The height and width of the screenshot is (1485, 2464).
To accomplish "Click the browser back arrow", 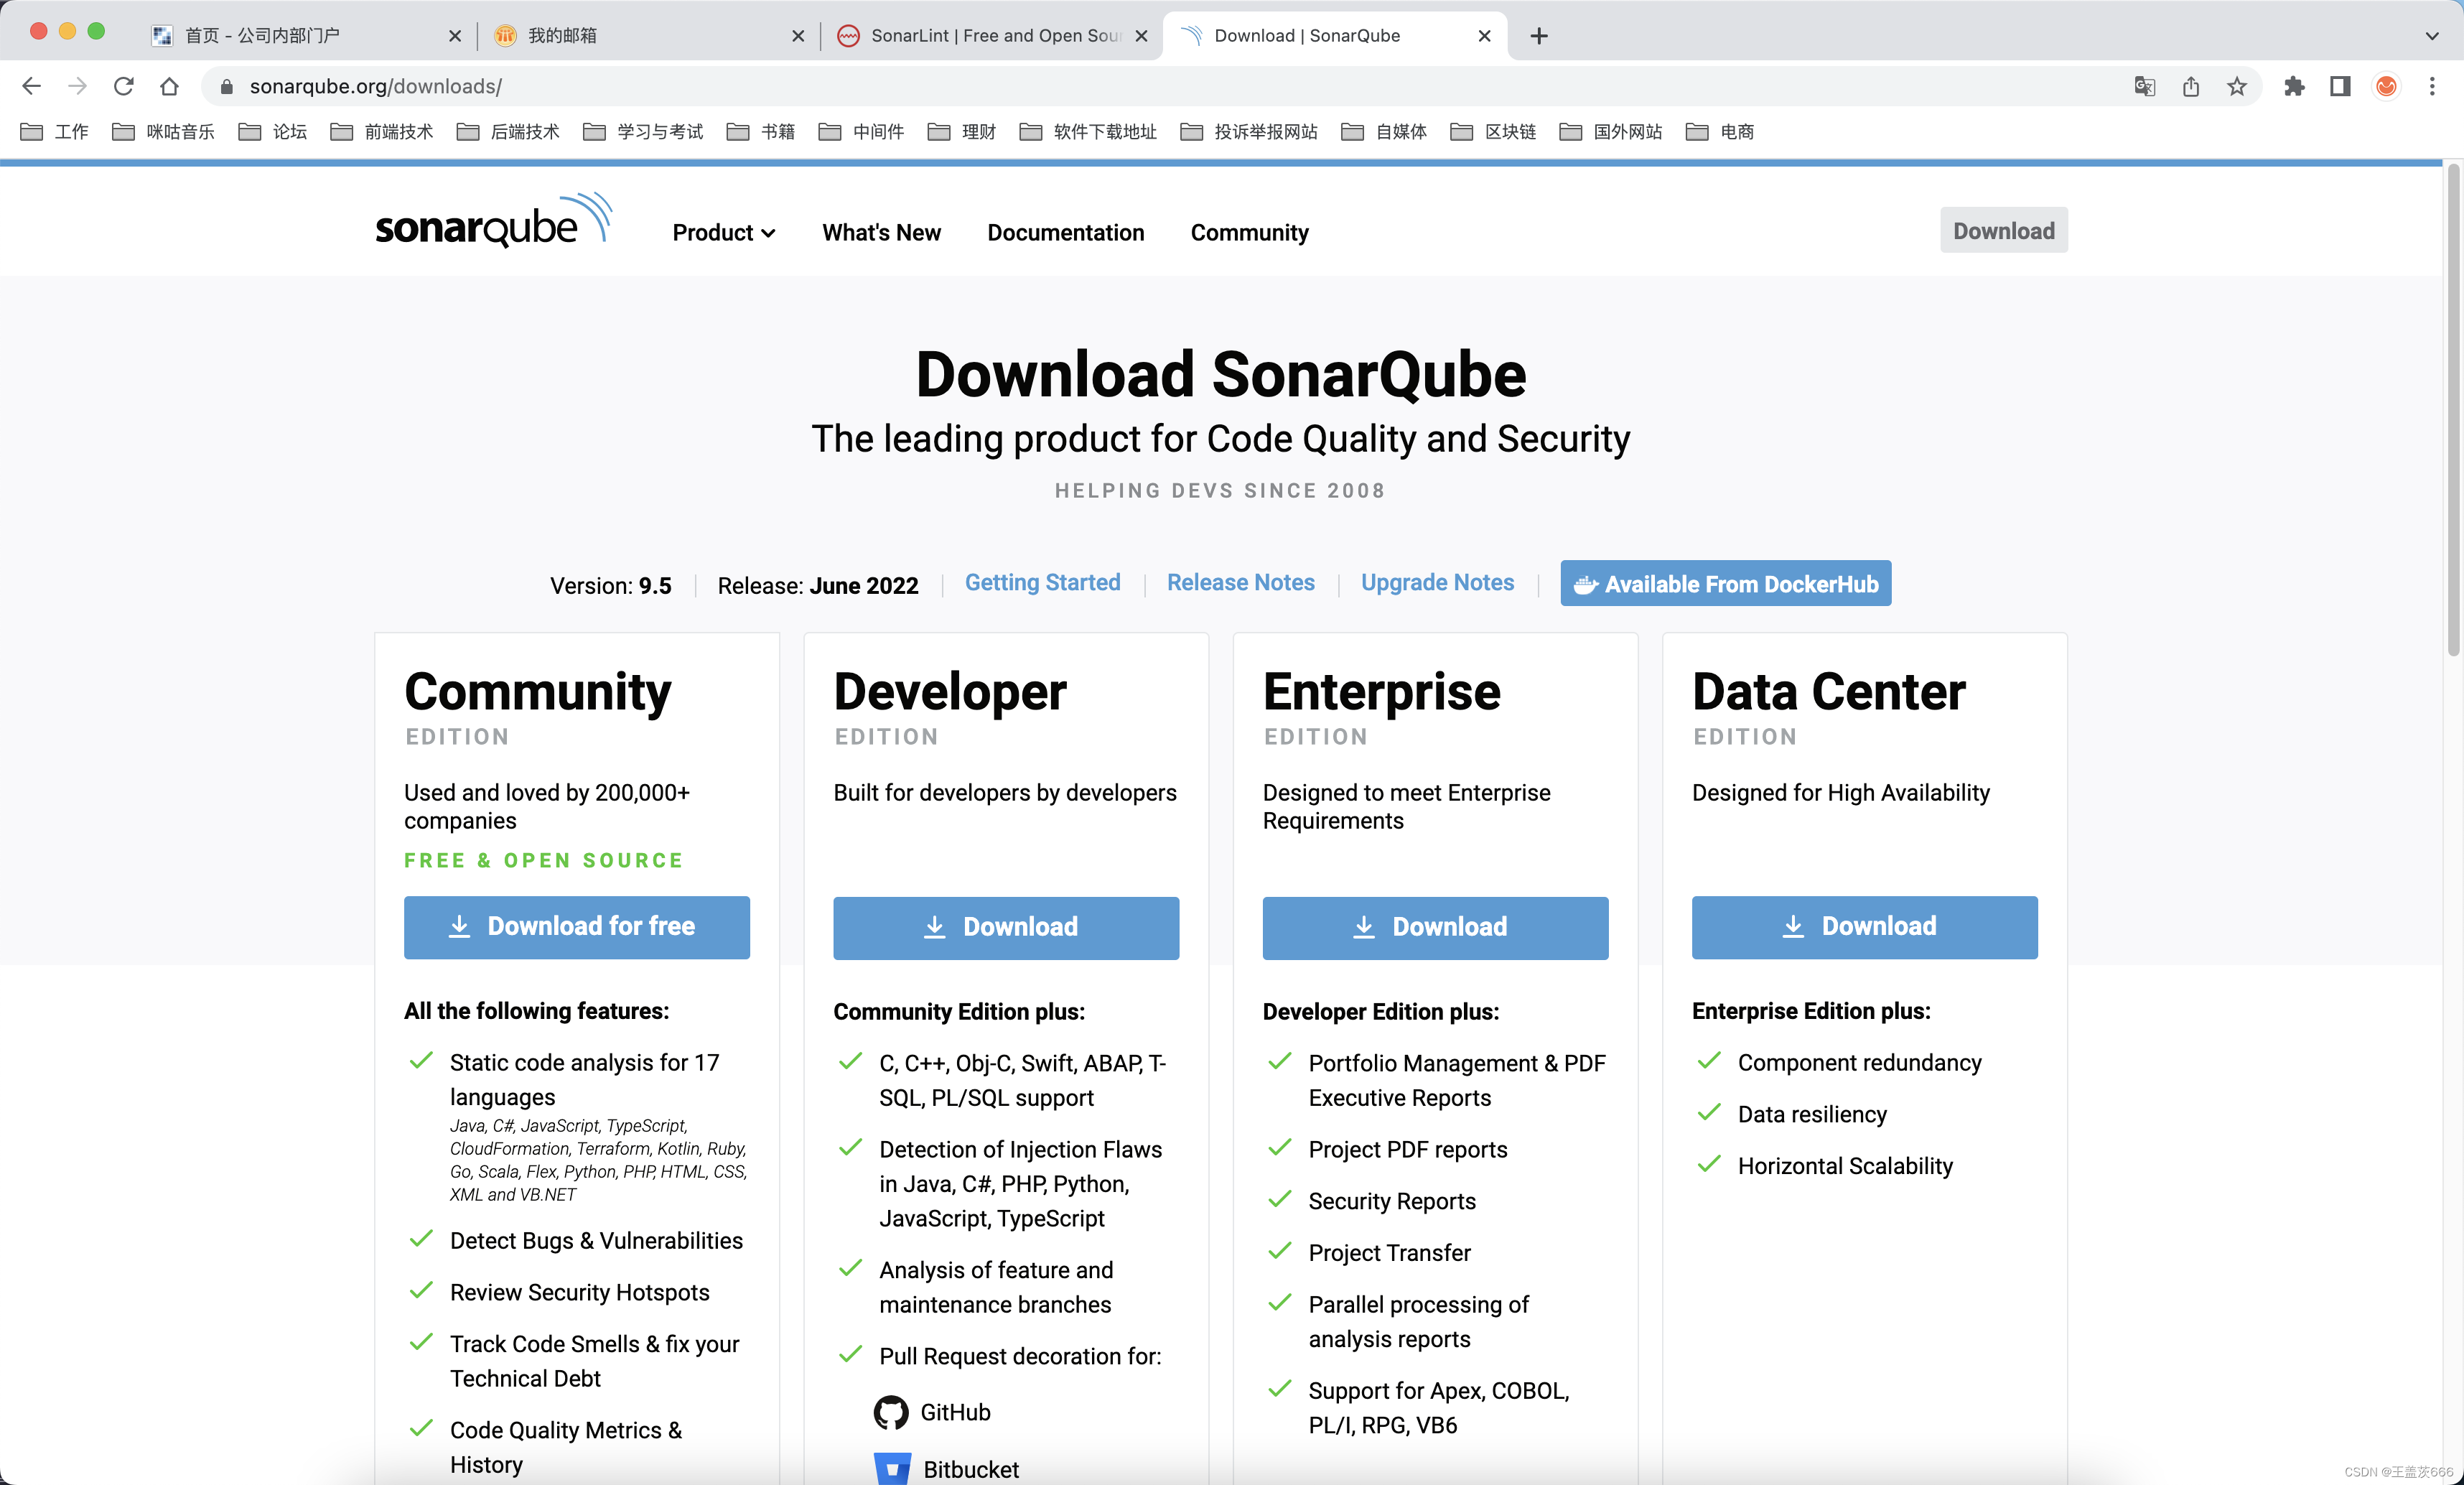I will [x=31, y=86].
